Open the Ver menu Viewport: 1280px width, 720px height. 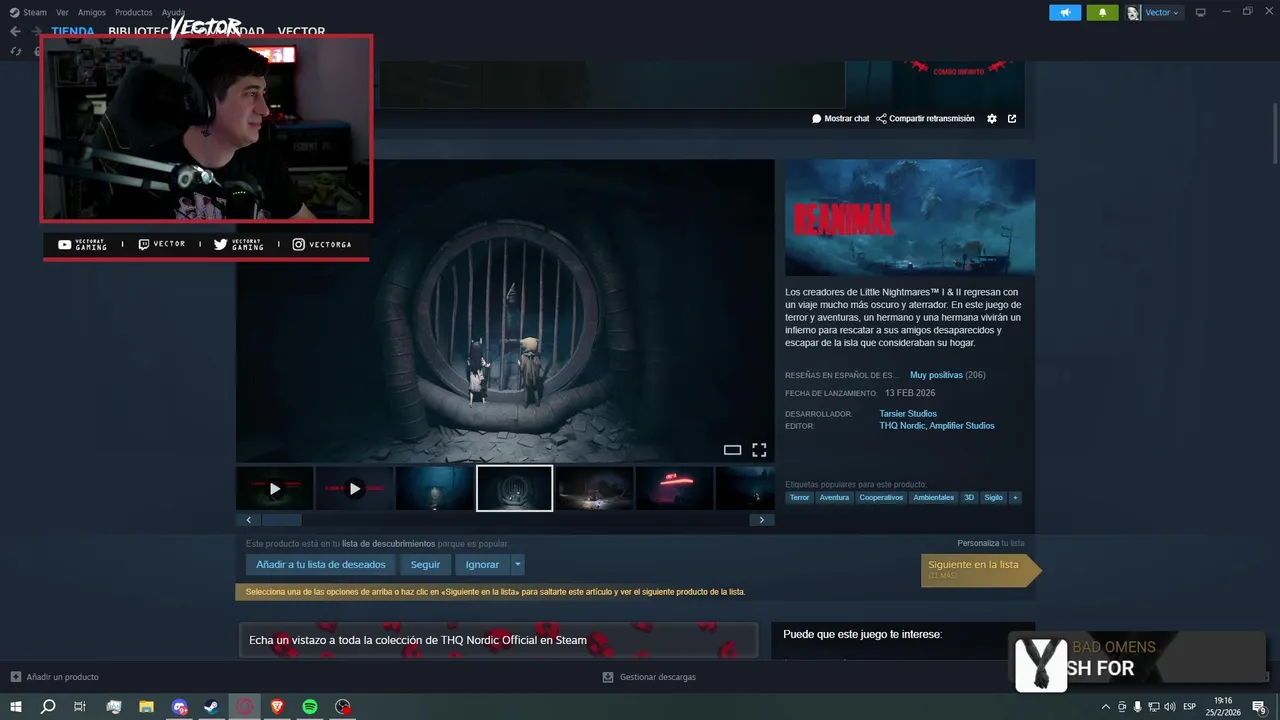62,12
